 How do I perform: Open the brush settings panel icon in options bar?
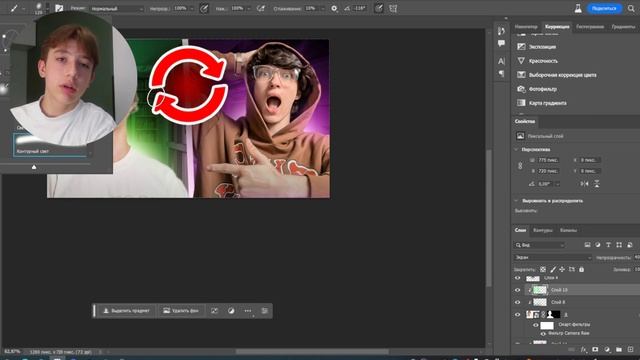[59, 8]
